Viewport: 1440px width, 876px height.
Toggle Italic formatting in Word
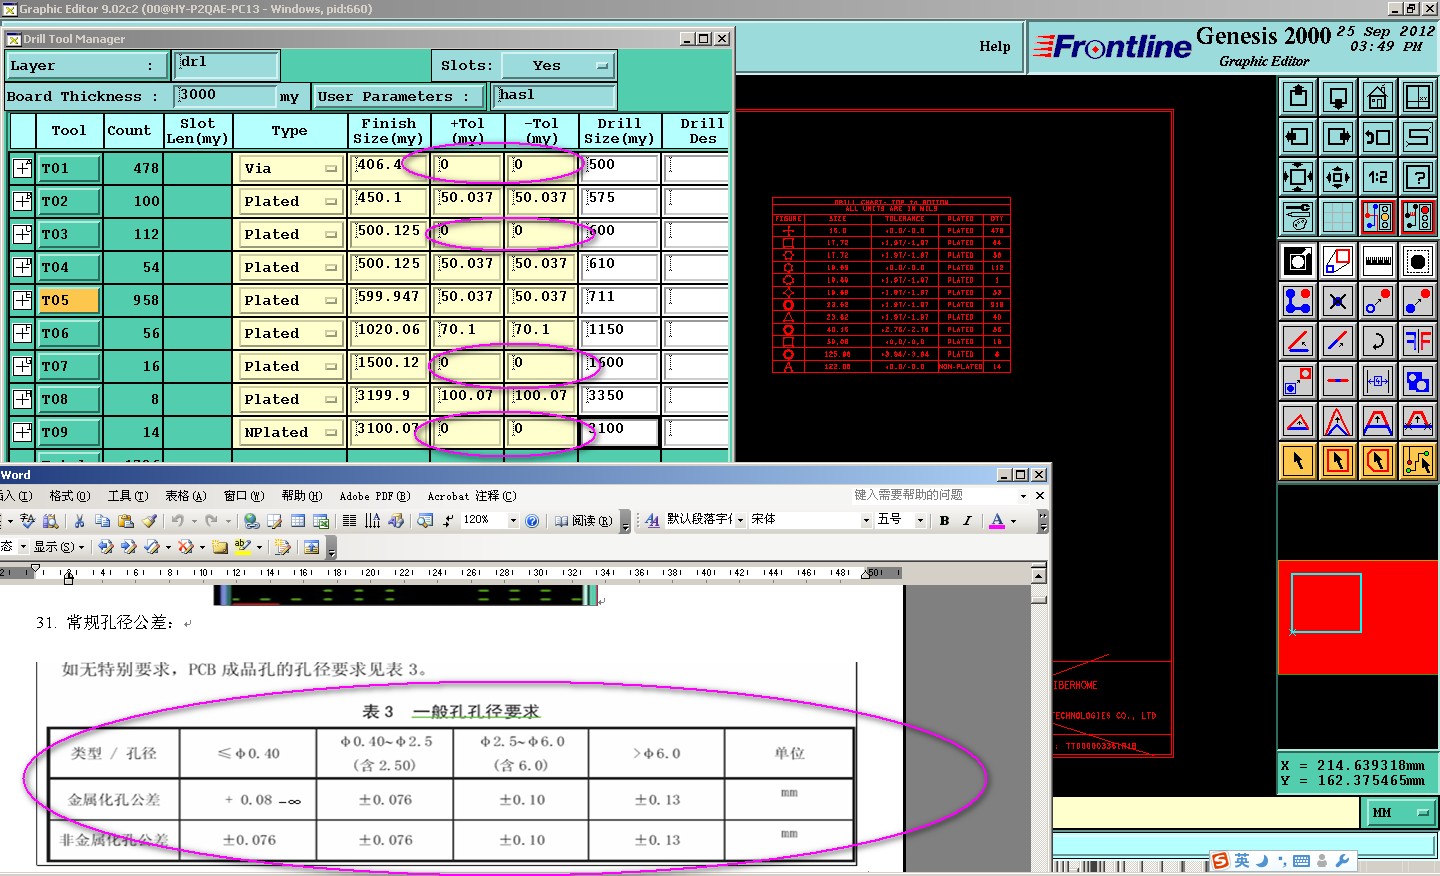click(967, 521)
